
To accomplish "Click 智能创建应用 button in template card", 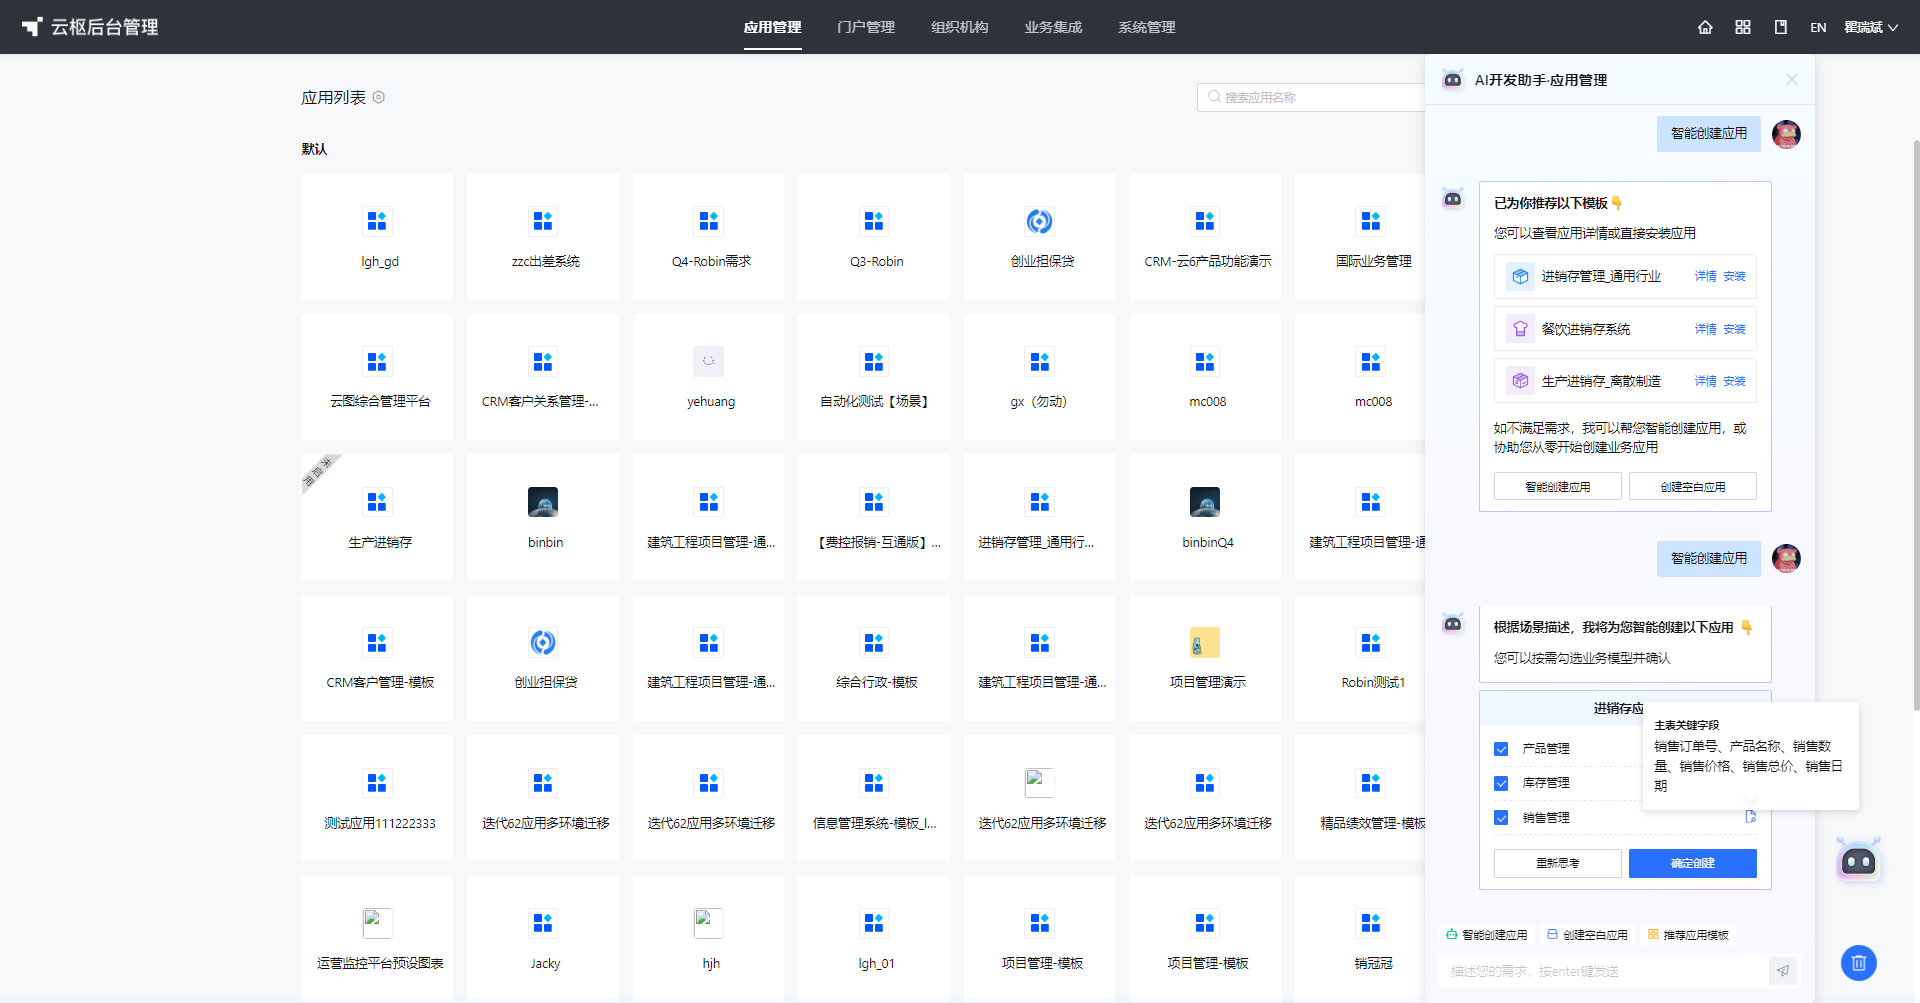I will pyautogui.click(x=1558, y=487).
